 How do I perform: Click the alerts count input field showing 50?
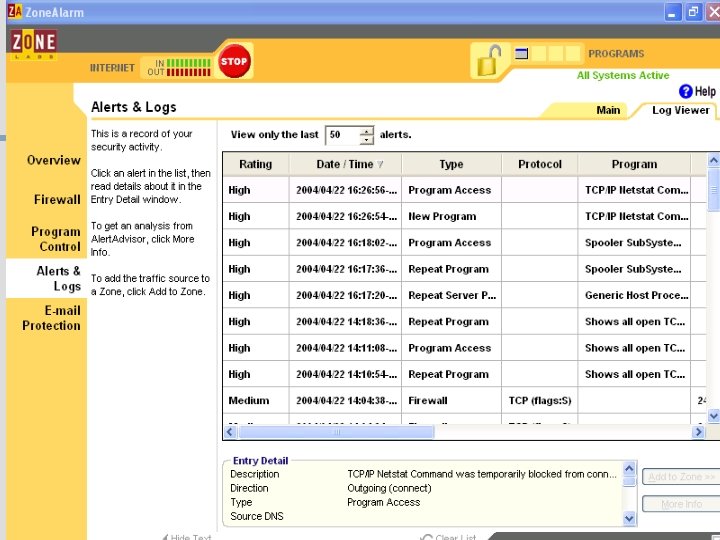(343, 135)
